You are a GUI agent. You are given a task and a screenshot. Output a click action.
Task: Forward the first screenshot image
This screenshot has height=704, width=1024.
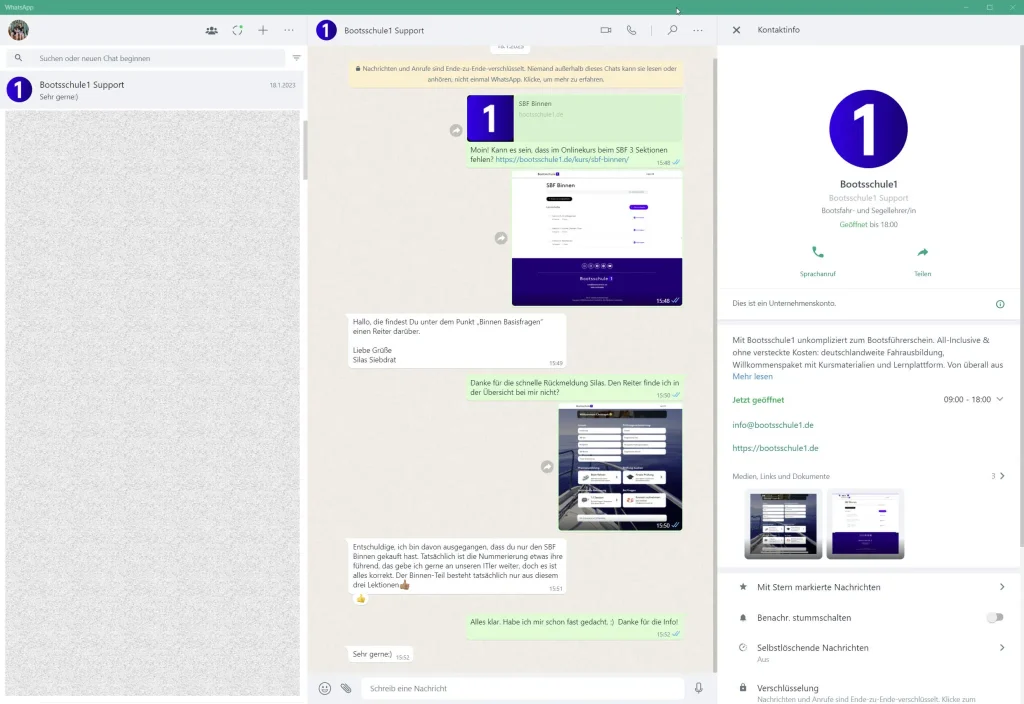click(x=501, y=238)
